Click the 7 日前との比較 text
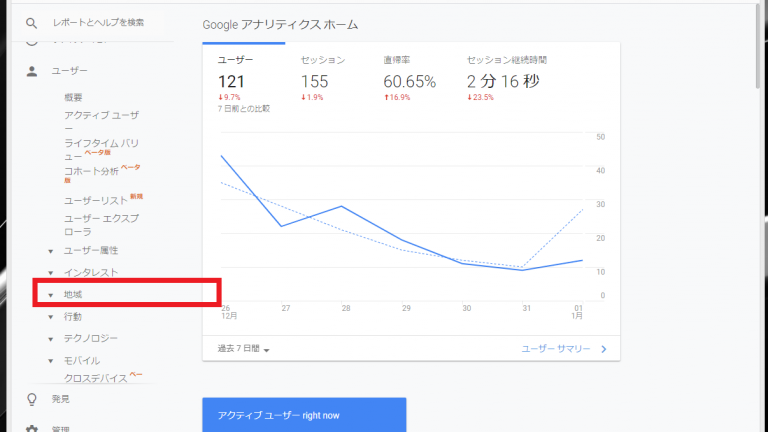 [x=244, y=109]
